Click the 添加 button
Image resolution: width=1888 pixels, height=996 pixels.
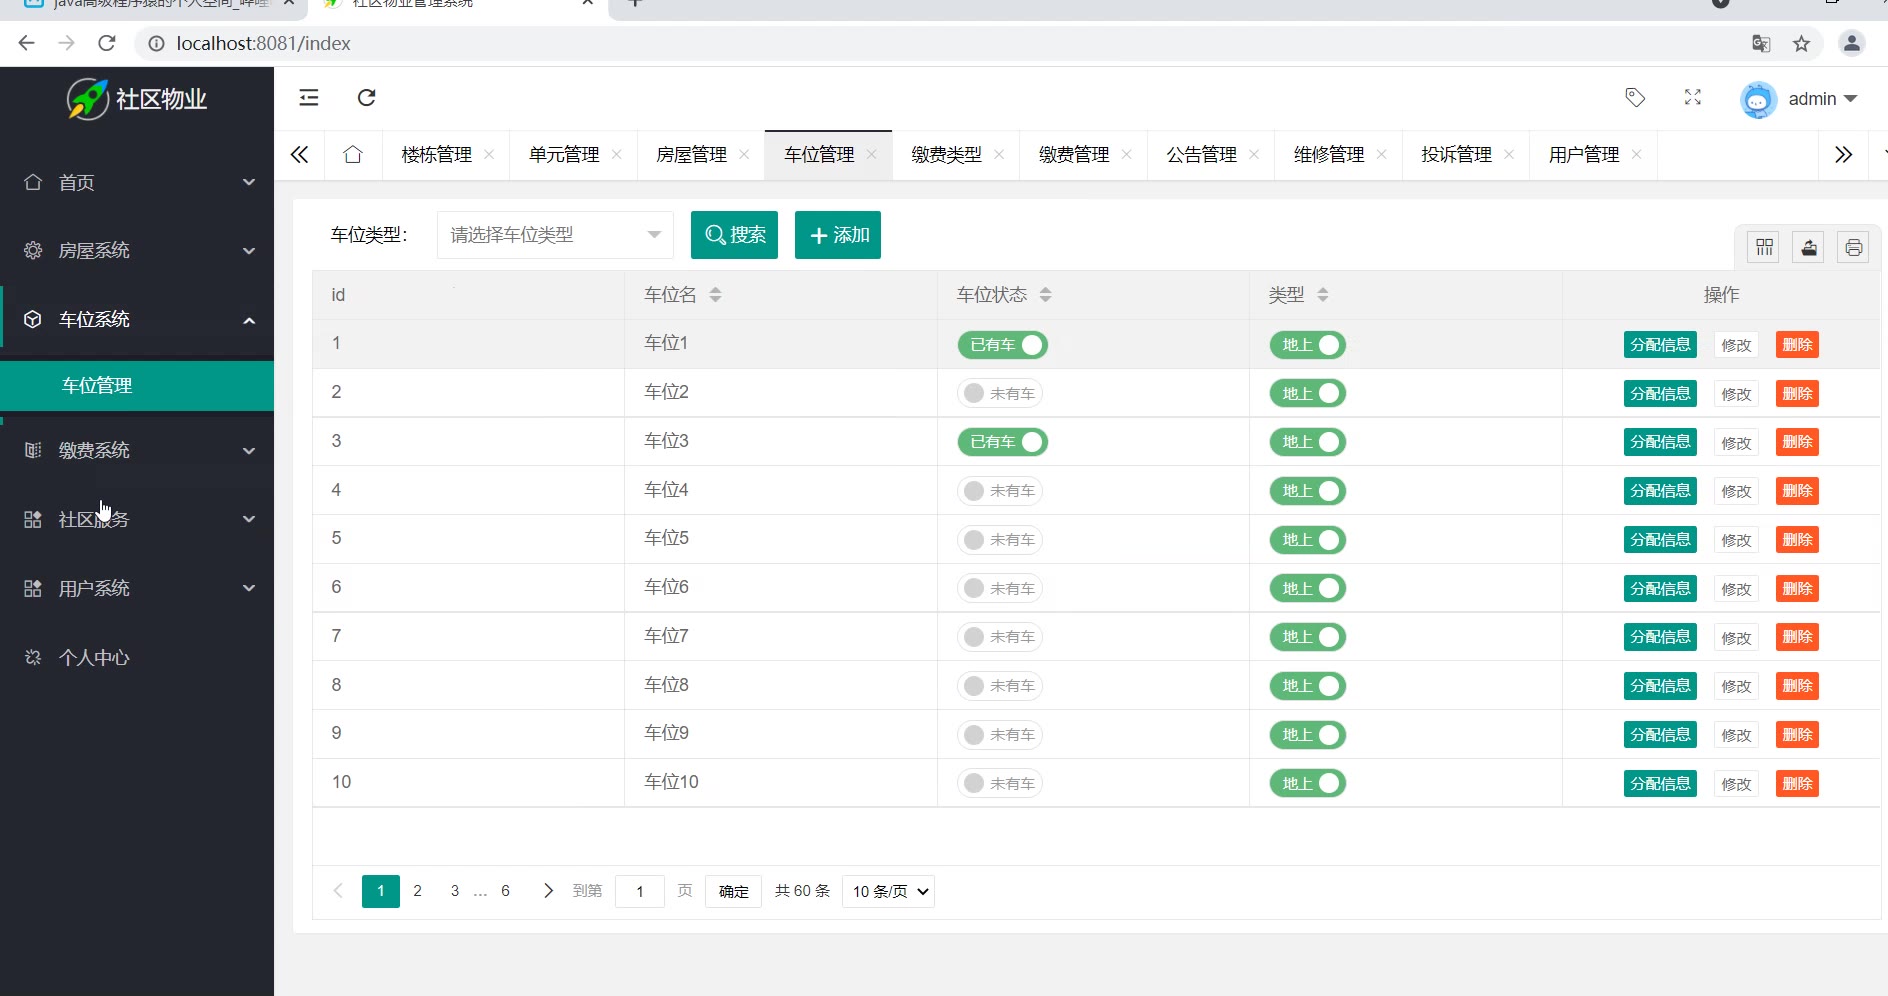(837, 235)
